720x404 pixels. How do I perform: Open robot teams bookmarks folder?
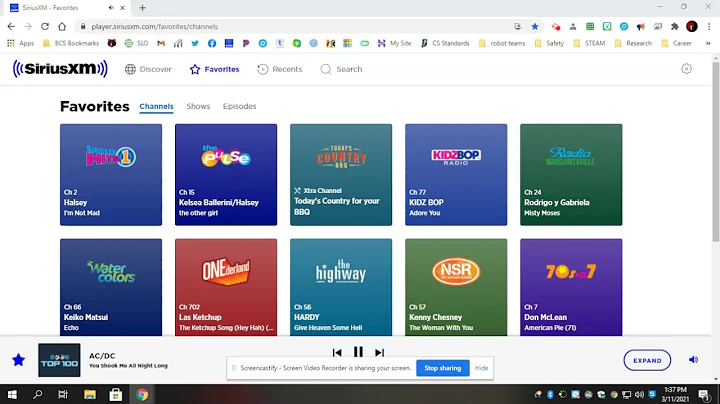(x=502, y=43)
